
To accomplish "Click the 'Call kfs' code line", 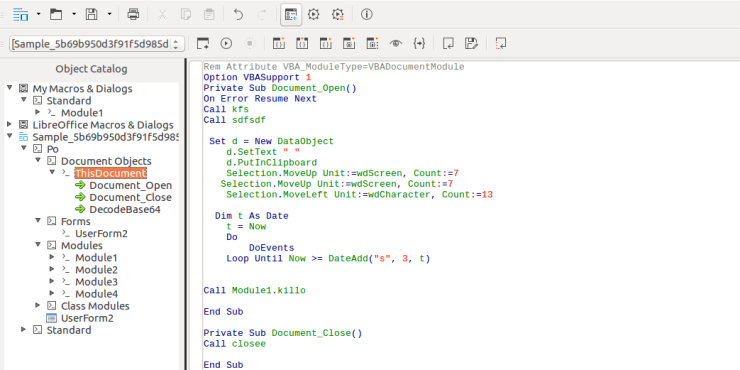I will coord(226,109).
